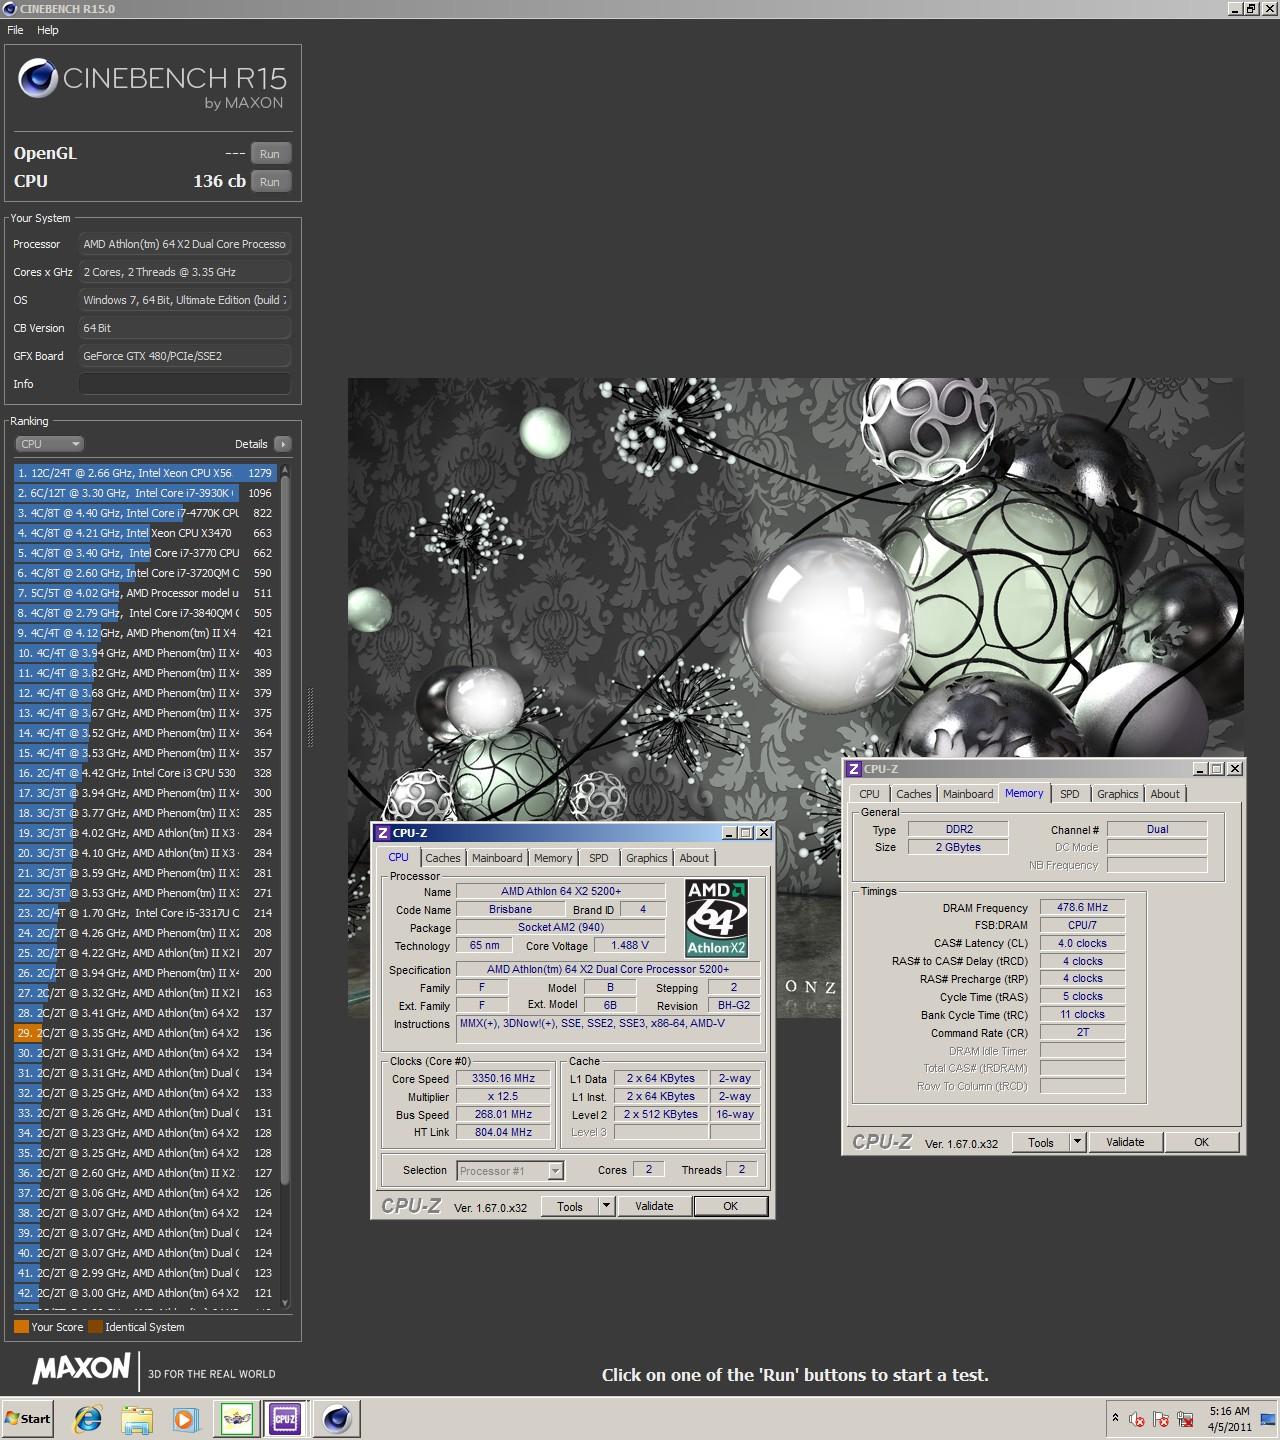Screen dimensions: 1280x1440
Task: Click OK in CPU-Z CPU window
Action: pyautogui.click(x=731, y=1207)
